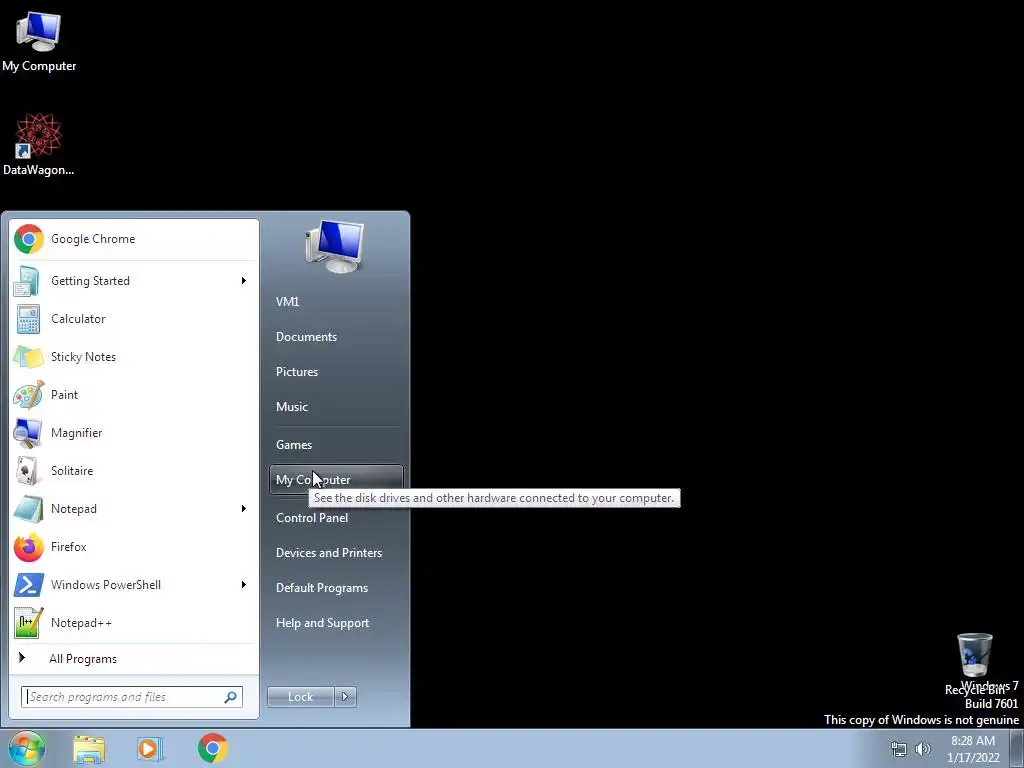This screenshot has width=1024, height=768.
Task: Click the Lock button
Action: [301, 697]
